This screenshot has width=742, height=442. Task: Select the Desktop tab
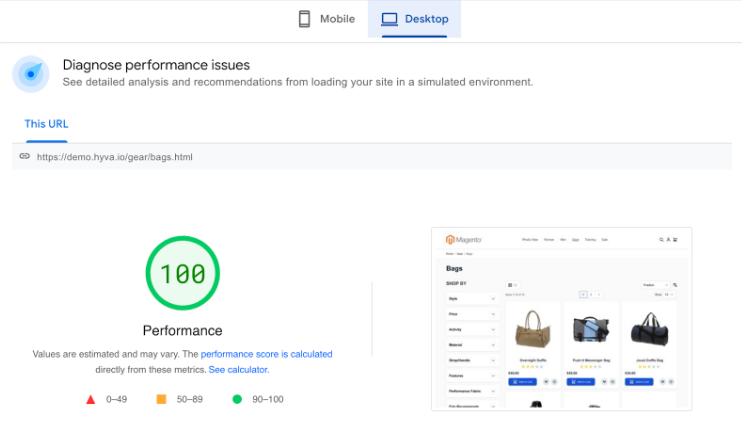tap(415, 19)
